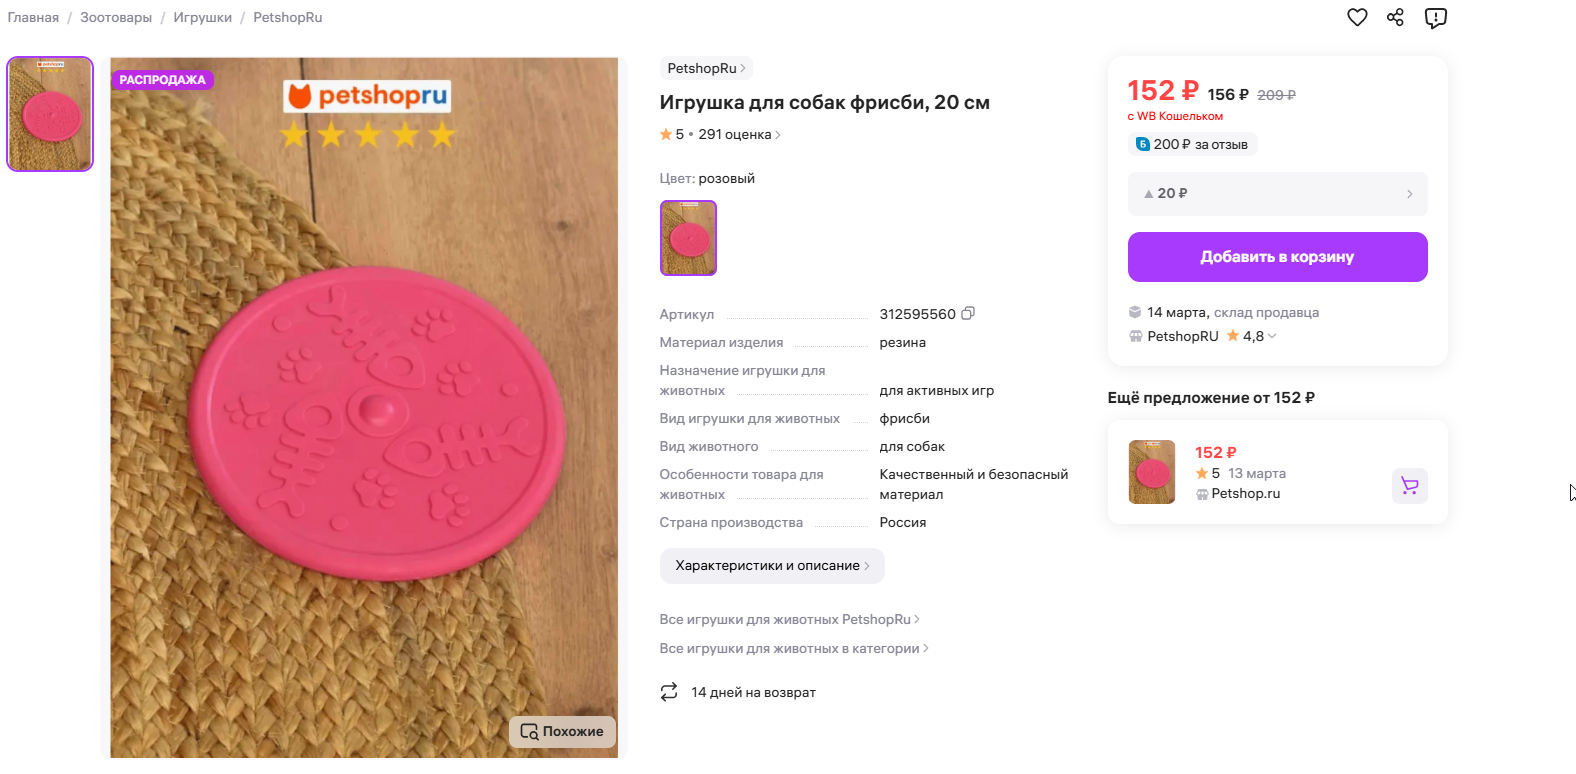Open the PetshopRu brand chip
The image size is (1576, 774).
click(706, 68)
